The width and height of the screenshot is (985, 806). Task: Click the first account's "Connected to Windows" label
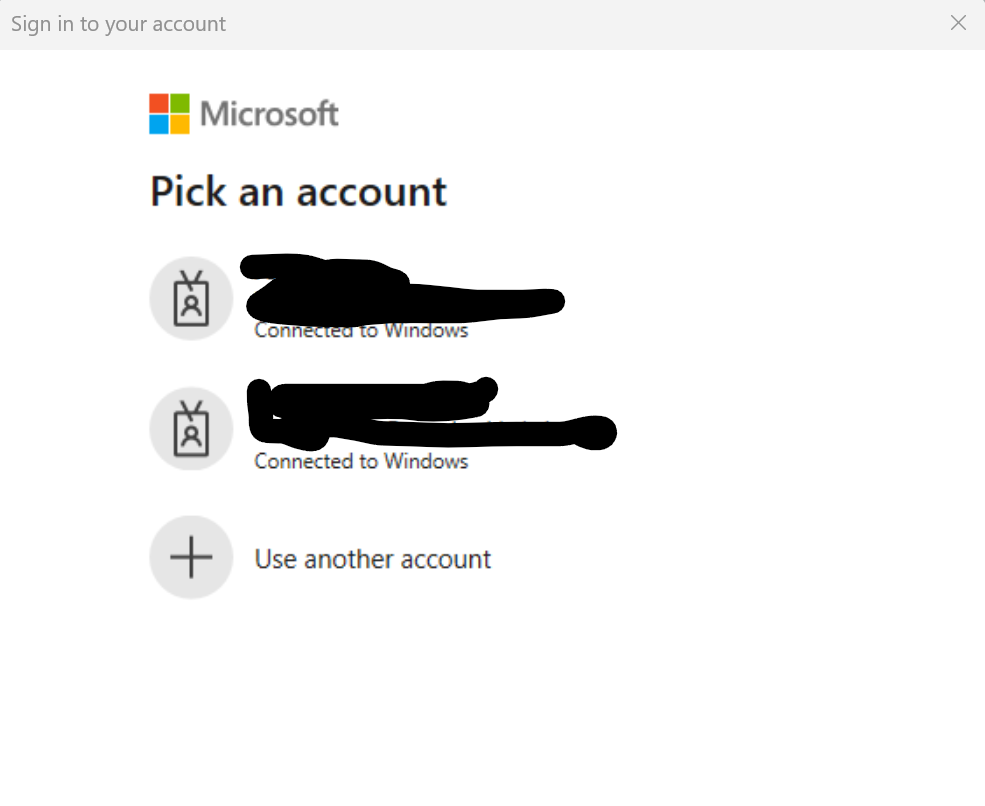pyautogui.click(x=361, y=331)
